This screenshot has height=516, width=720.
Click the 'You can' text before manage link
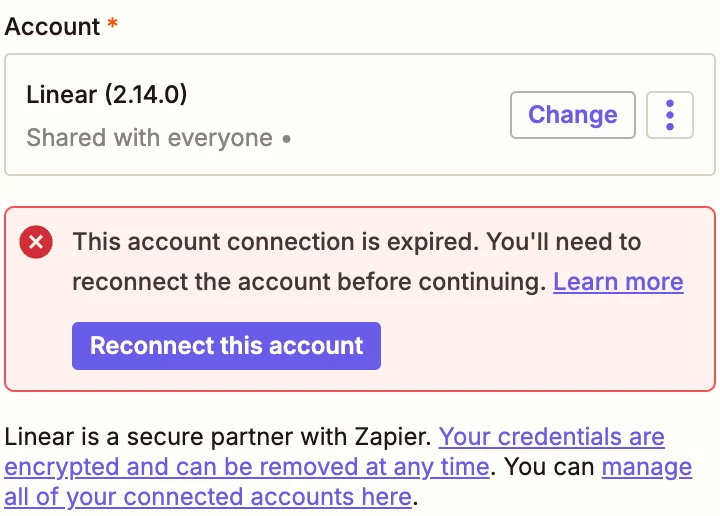click(549, 467)
